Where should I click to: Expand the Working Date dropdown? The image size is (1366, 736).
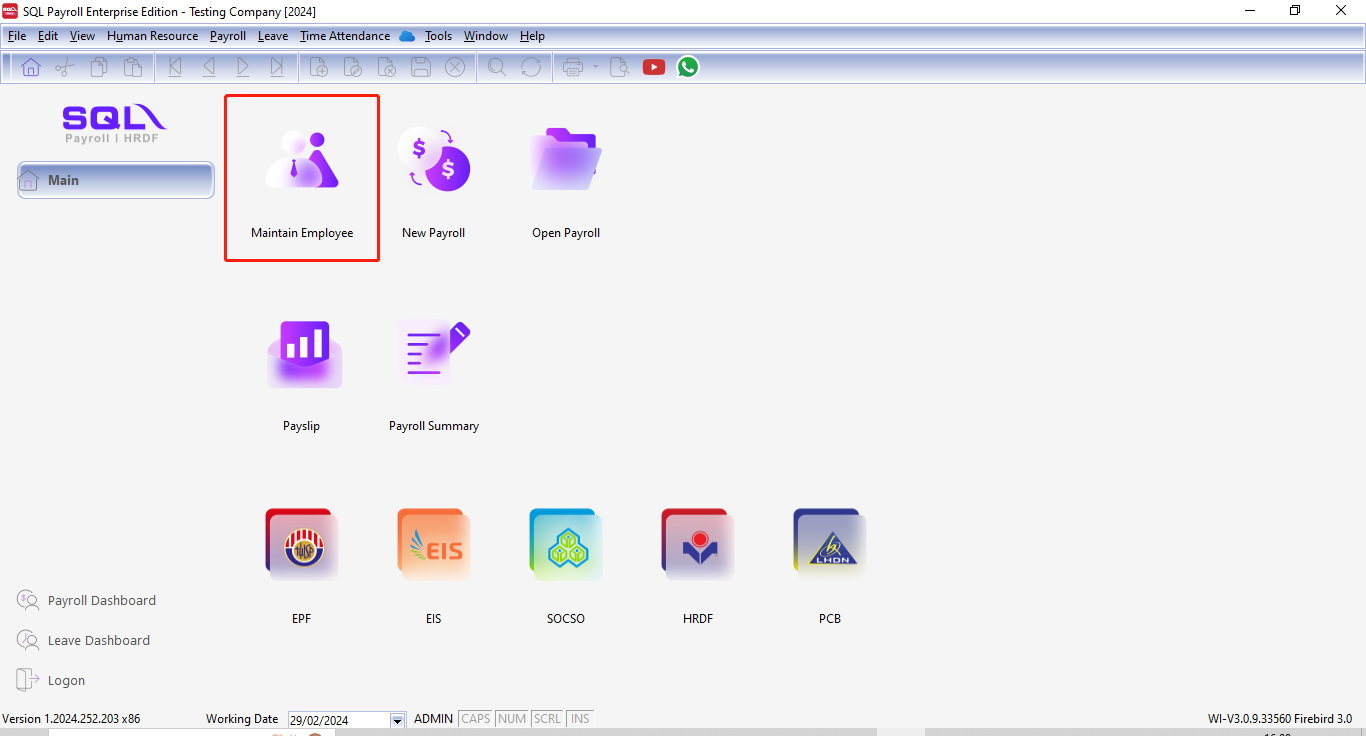tap(397, 720)
